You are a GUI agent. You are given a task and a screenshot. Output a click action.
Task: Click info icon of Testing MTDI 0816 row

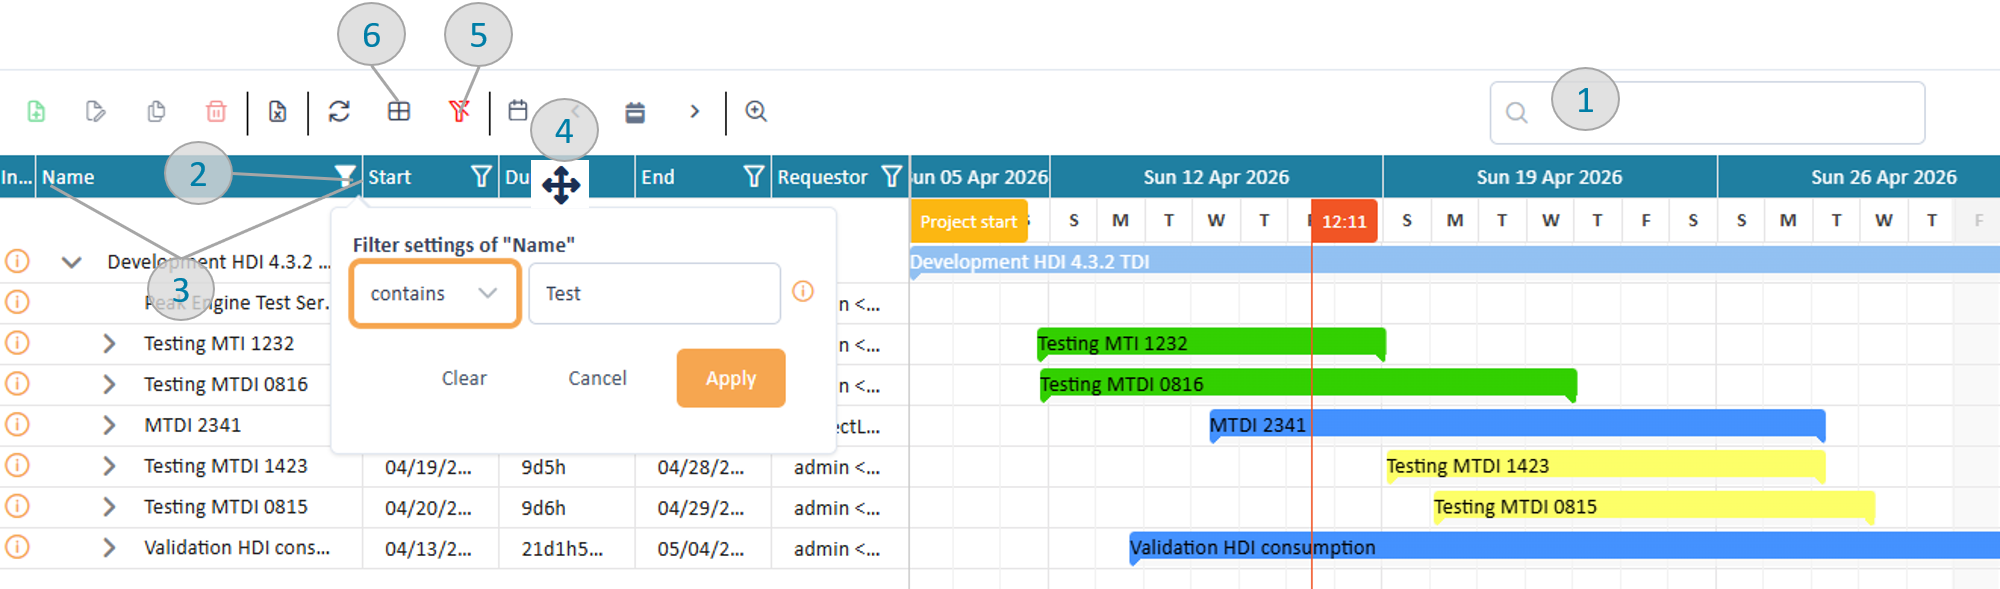[x=17, y=384]
